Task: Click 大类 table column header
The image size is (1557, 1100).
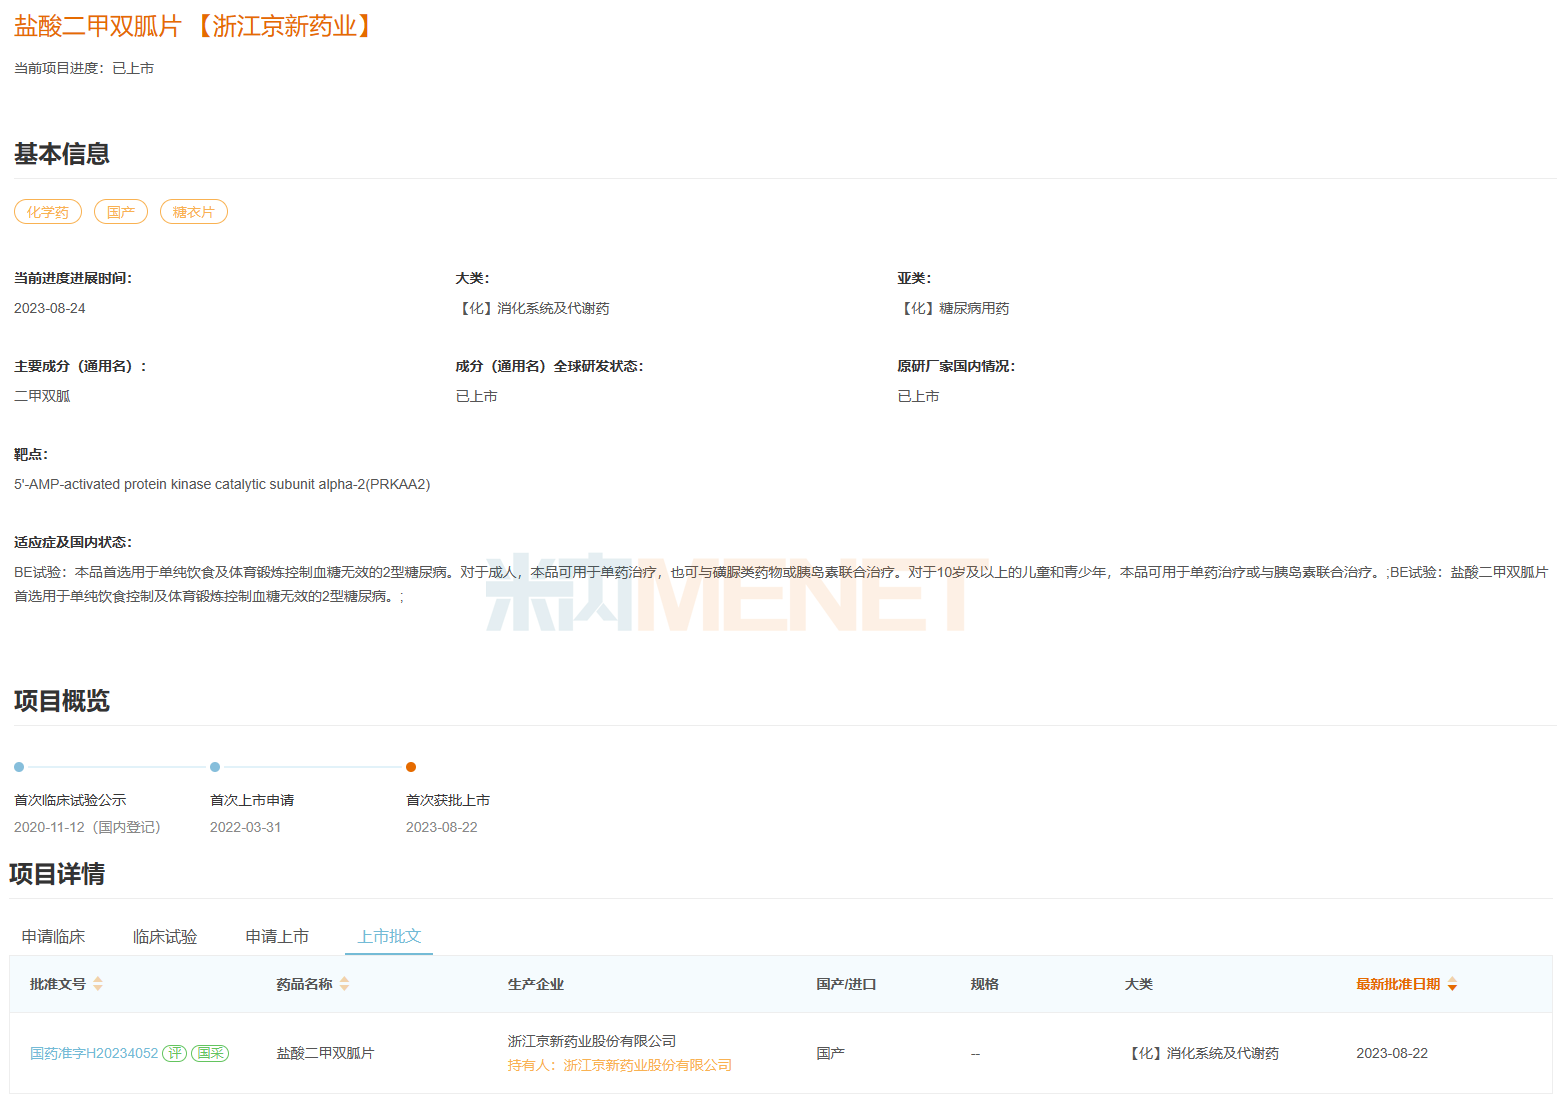Action: (x=1139, y=984)
